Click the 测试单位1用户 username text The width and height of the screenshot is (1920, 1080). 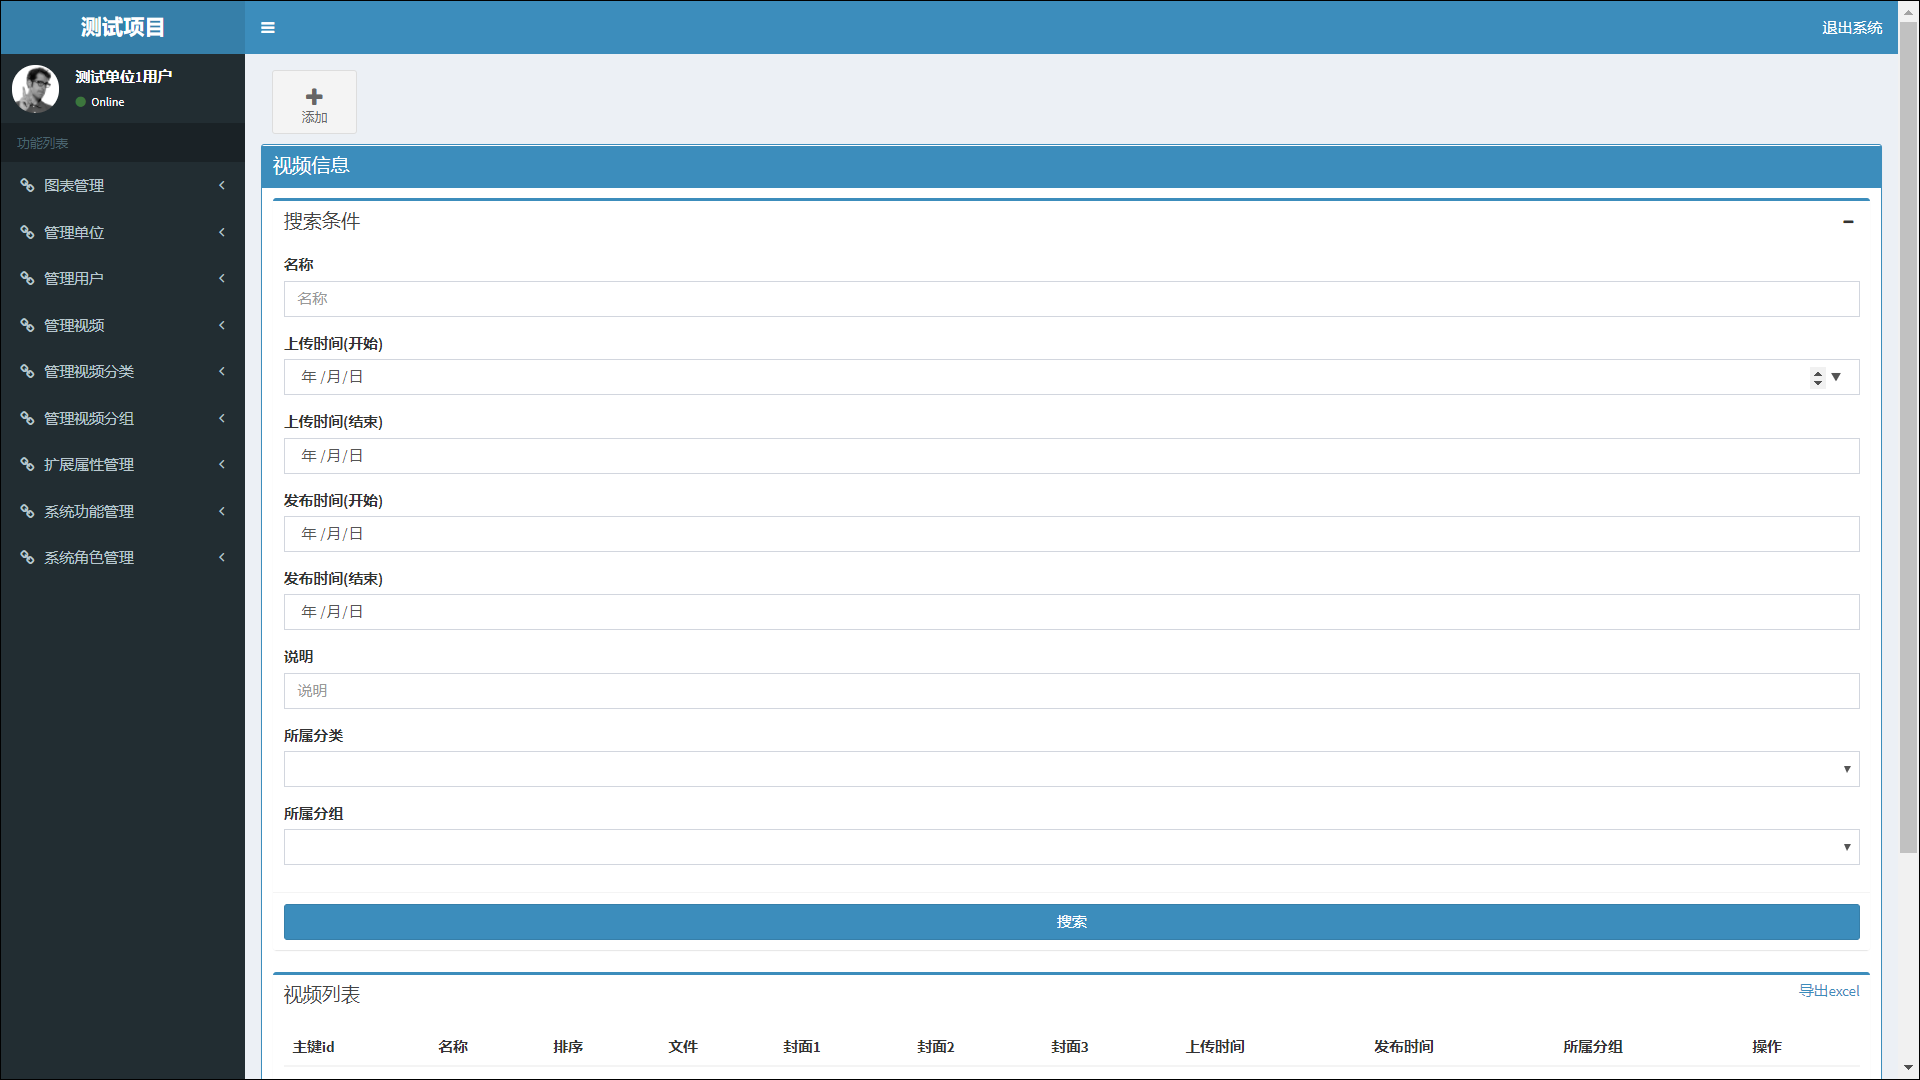coord(123,77)
